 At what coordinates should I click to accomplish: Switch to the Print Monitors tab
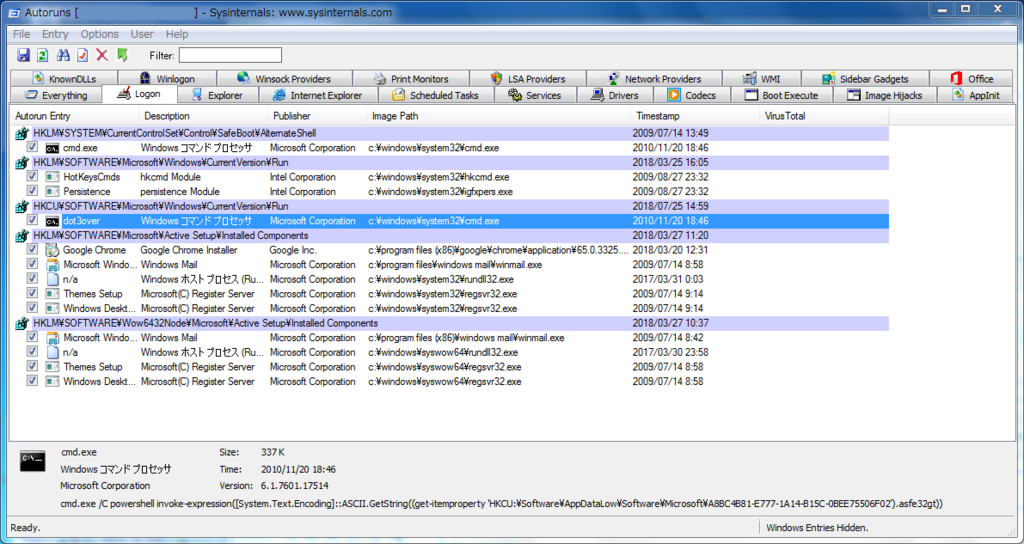coord(411,78)
